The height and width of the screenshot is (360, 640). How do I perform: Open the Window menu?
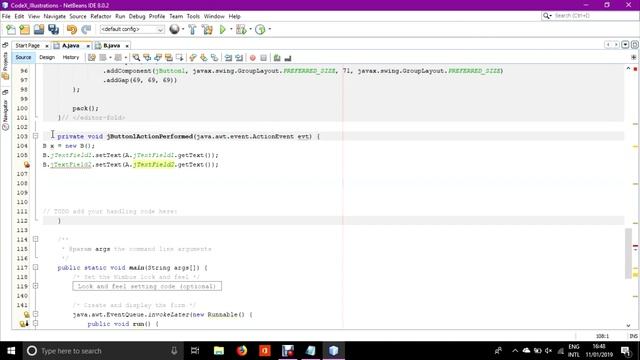(214, 16)
